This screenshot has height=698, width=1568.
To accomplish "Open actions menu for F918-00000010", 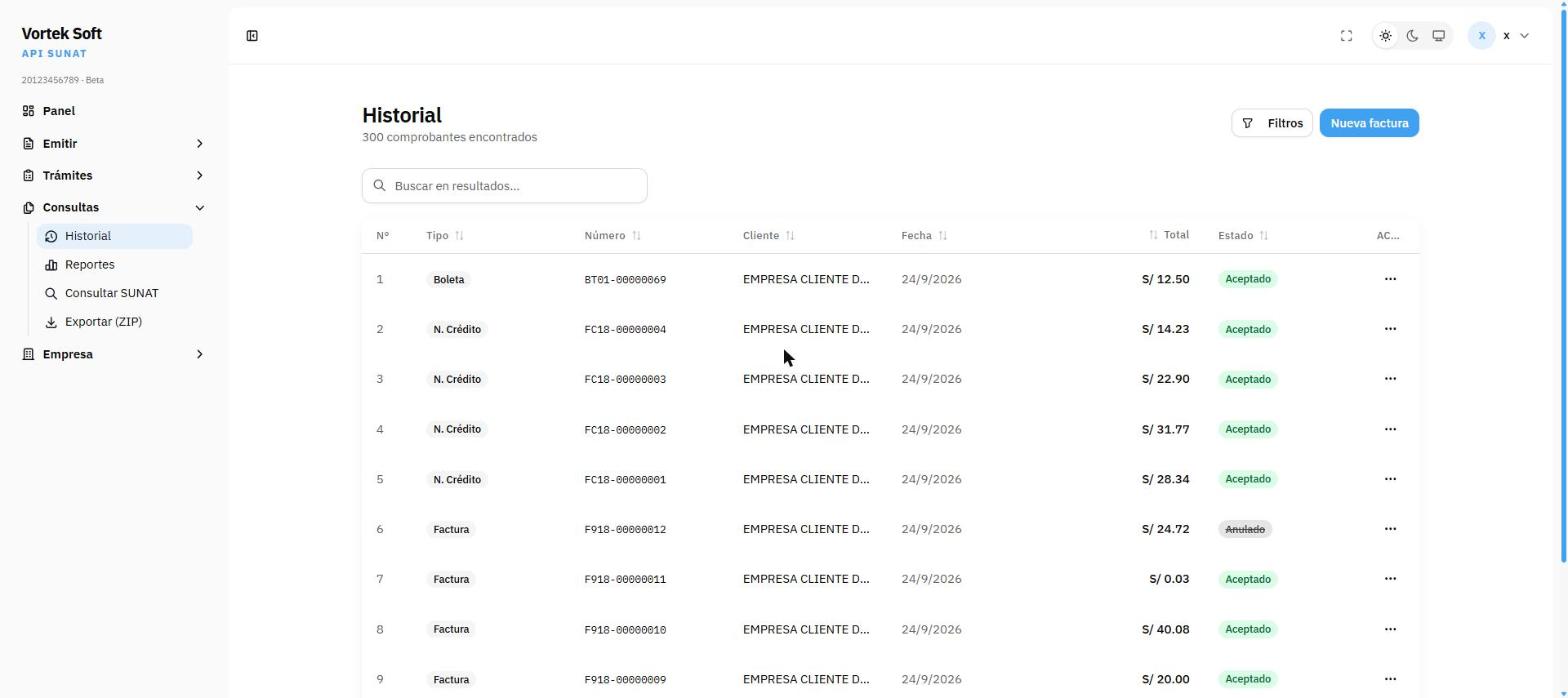I will (x=1390, y=629).
